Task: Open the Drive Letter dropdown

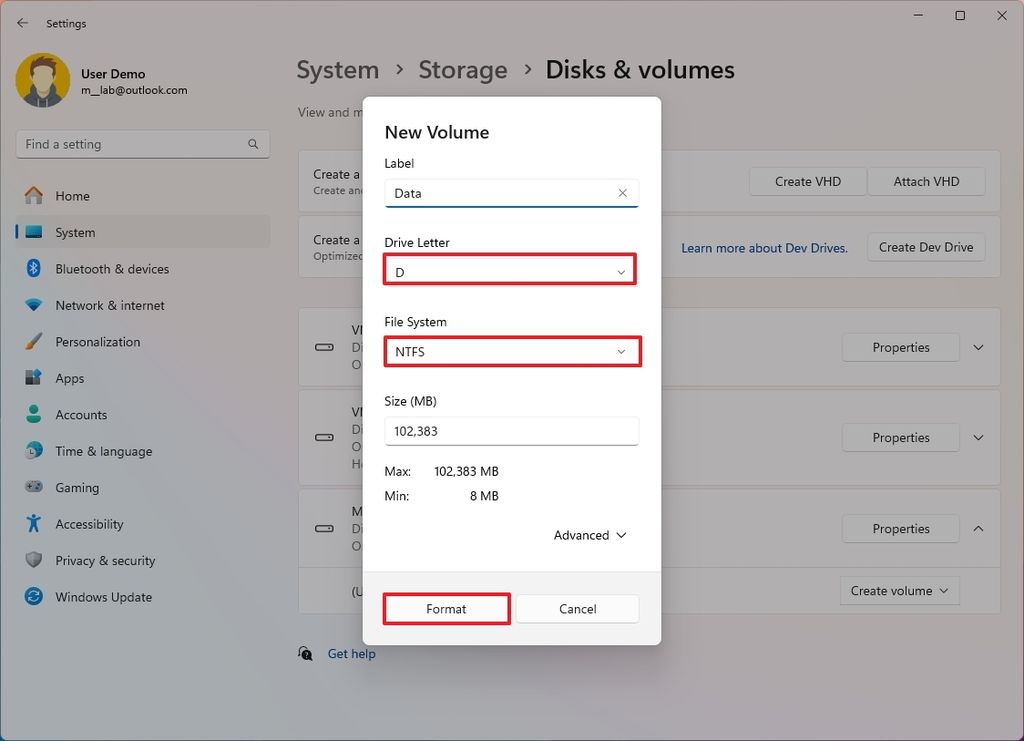Action: (x=510, y=269)
